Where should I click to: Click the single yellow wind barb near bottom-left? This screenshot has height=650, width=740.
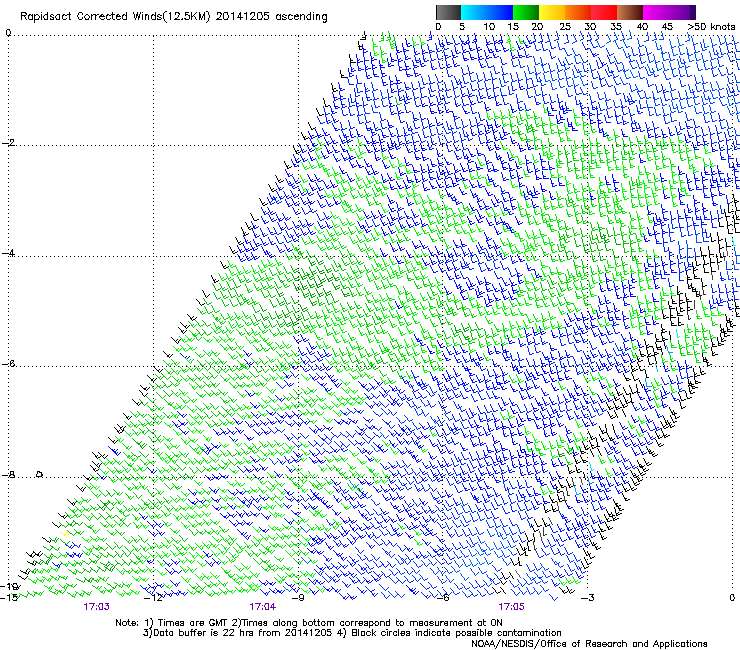pyautogui.click(x=64, y=534)
